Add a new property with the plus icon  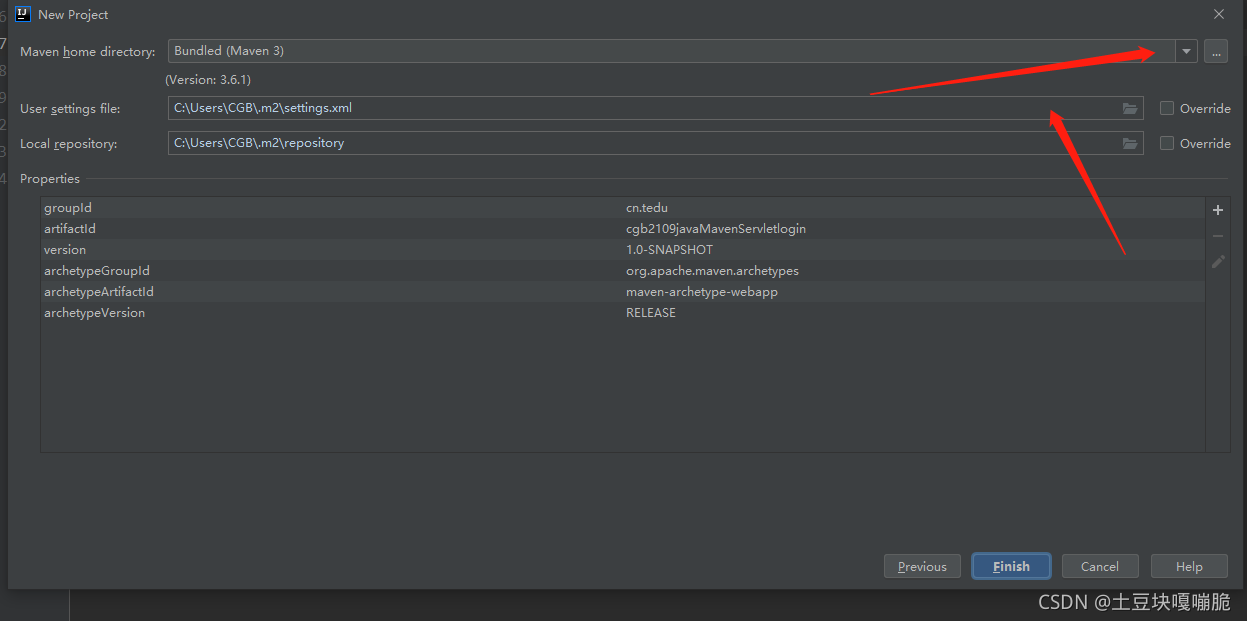point(1217,209)
